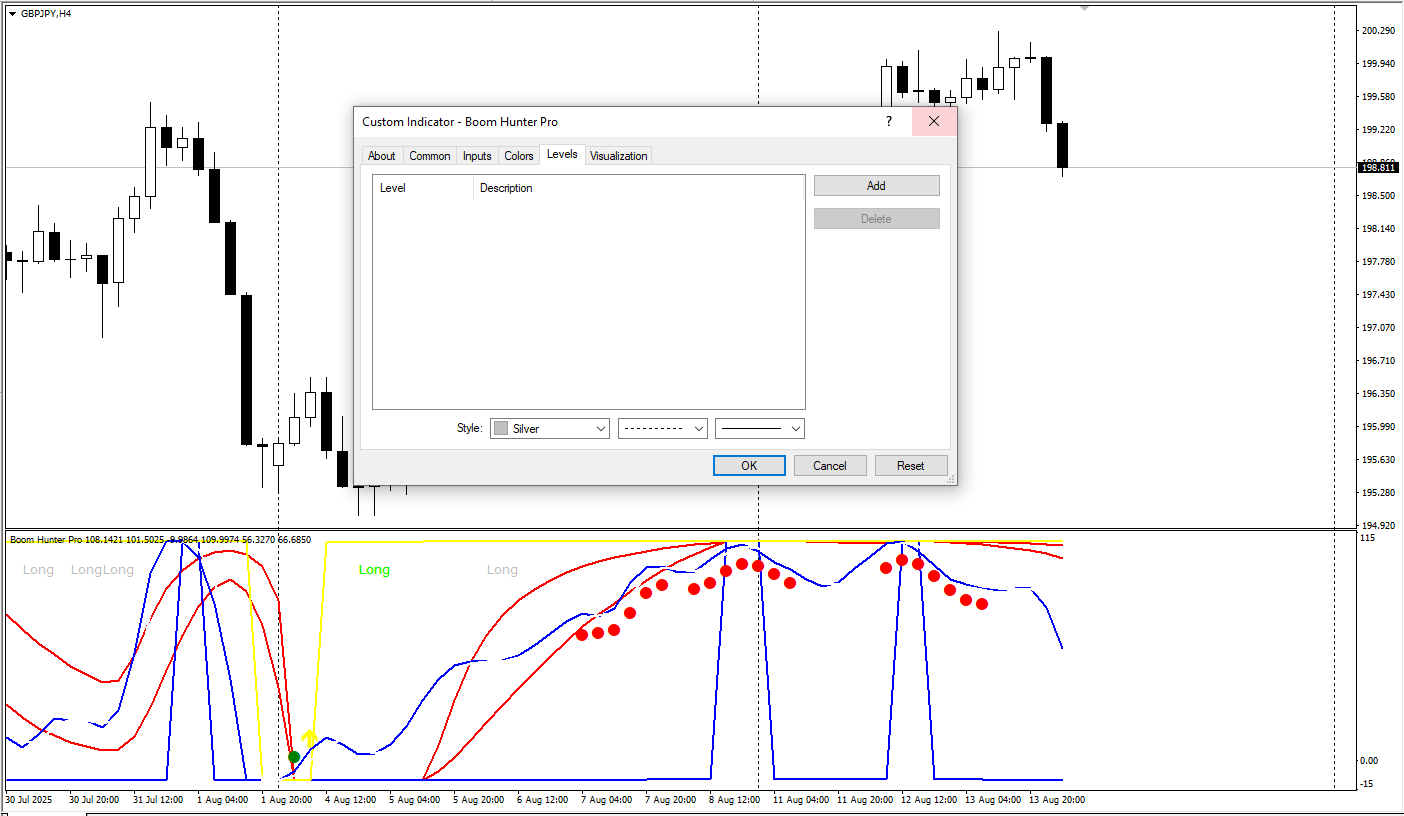The height and width of the screenshot is (816, 1404).
Task: Click the green Long signal label
Action: (x=374, y=570)
